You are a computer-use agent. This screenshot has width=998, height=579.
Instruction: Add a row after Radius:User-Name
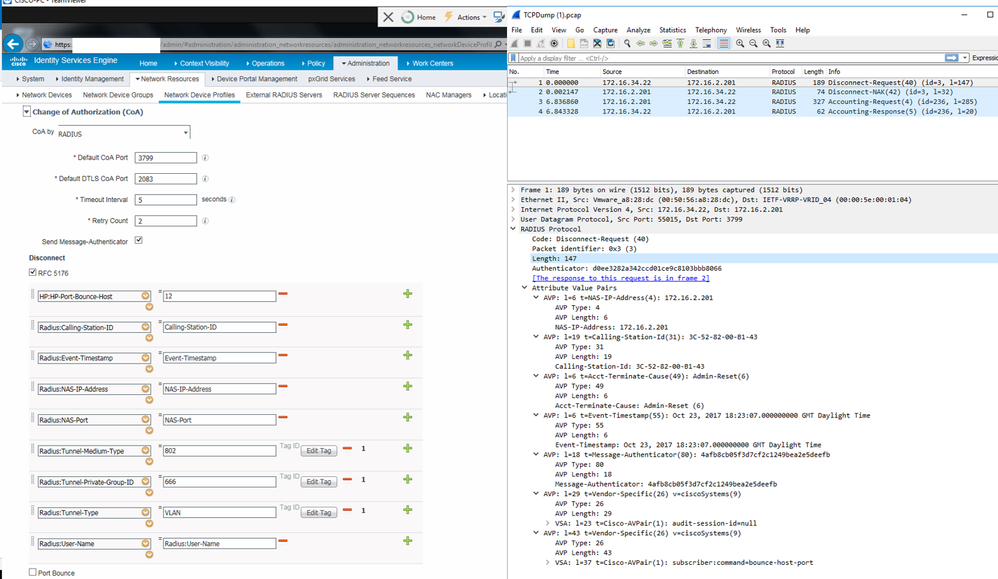[x=407, y=541]
